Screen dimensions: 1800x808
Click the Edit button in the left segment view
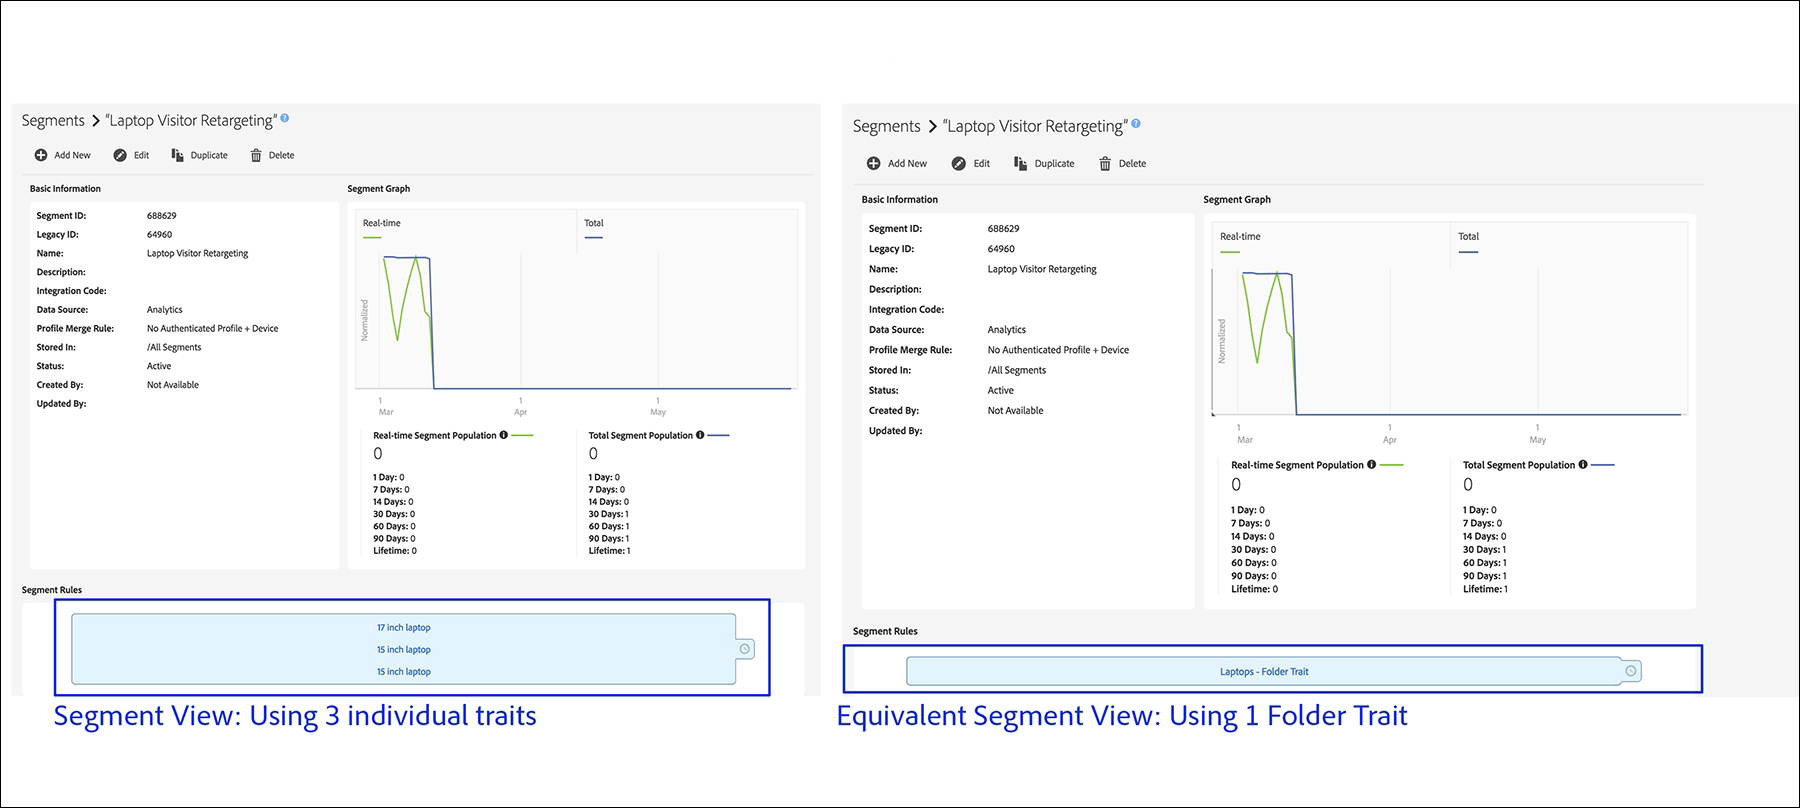pos(141,155)
